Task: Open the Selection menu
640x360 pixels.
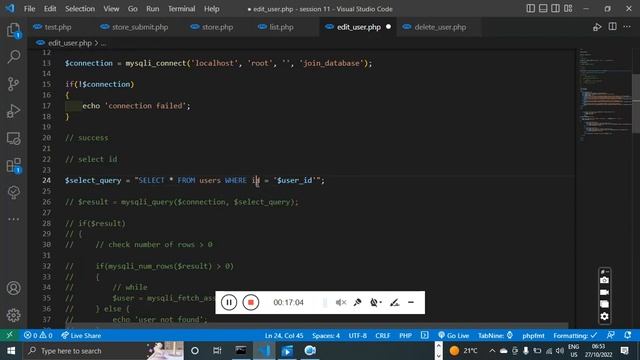Action: point(80,9)
